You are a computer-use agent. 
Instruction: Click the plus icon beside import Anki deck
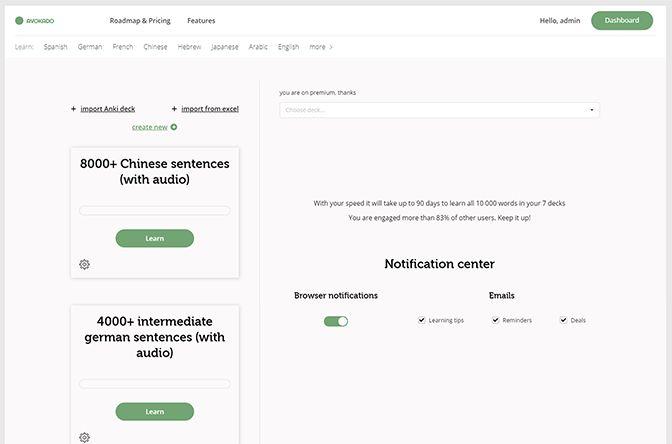(x=73, y=109)
